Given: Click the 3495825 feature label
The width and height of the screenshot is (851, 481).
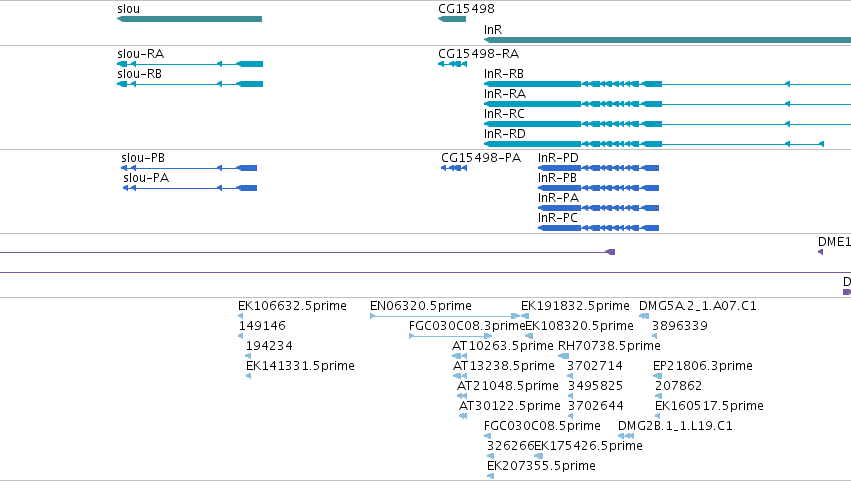Looking at the screenshot, I should 595,387.
